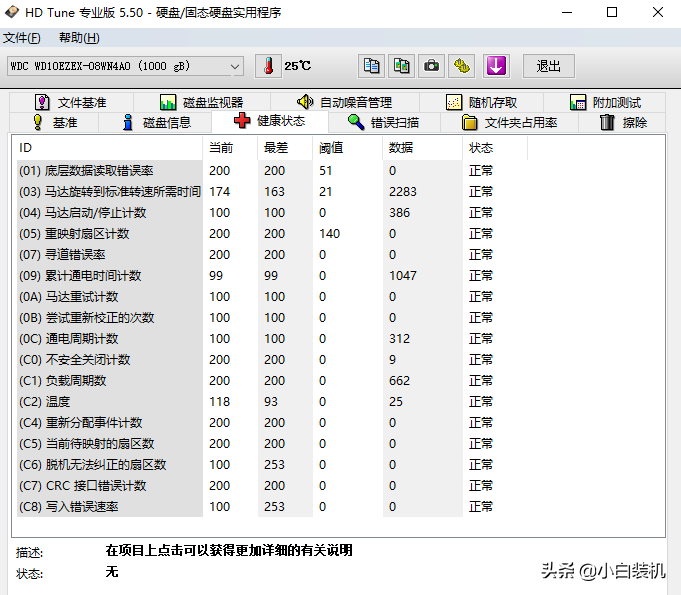This screenshot has height=595, width=681.
Task: Select the 健康状态 tab
Action: tap(270, 121)
